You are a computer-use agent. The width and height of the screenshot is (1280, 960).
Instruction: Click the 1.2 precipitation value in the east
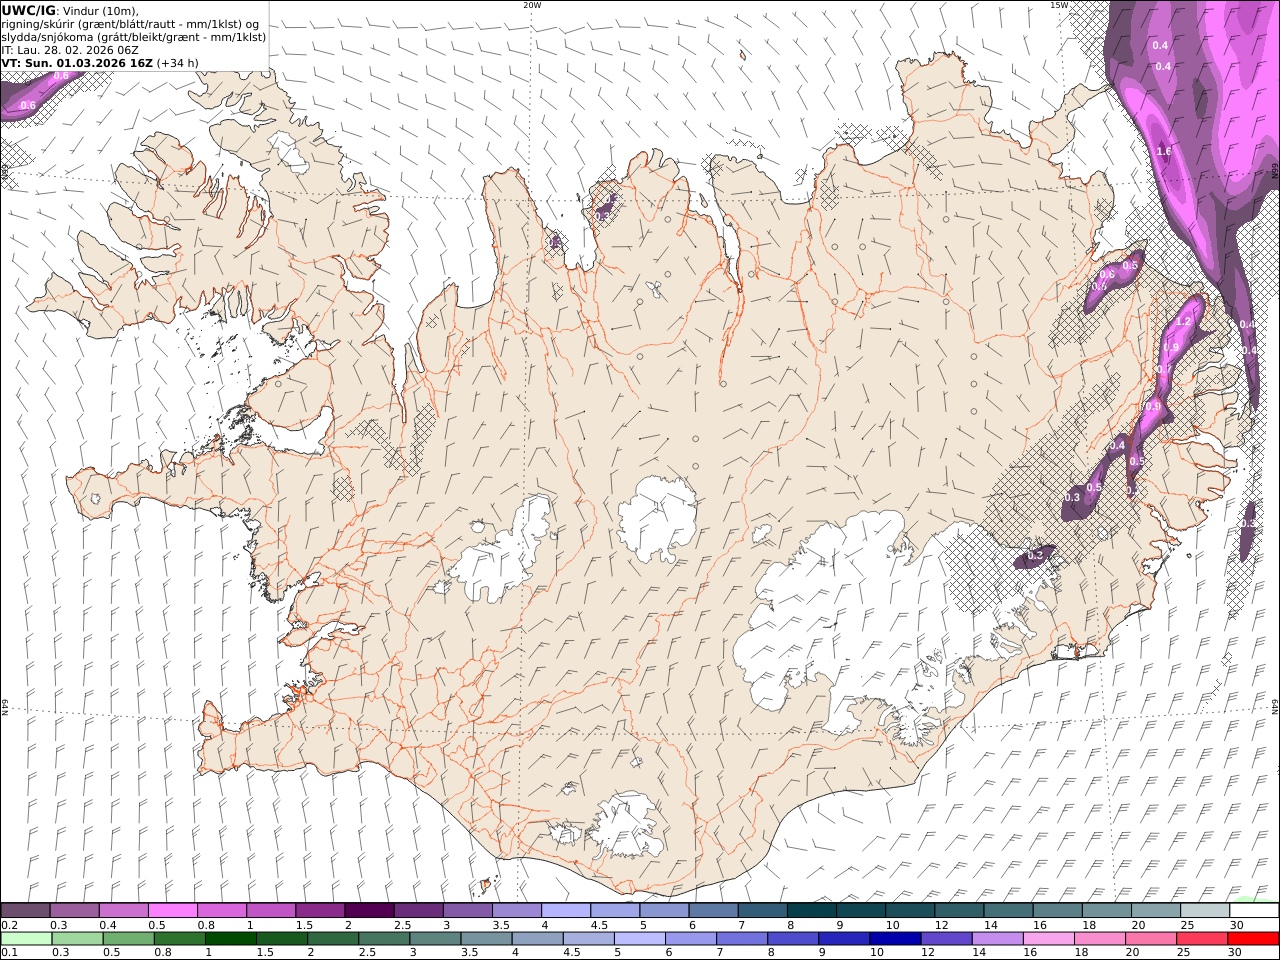[1183, 322]
